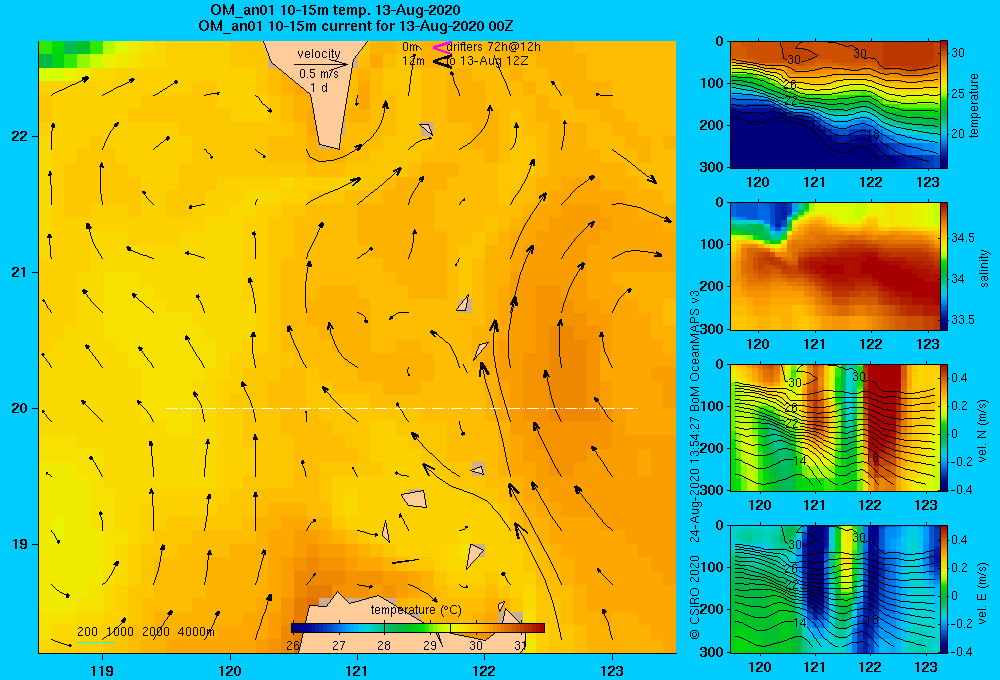The height and width of the screenshot is (680, 1000).
Task: Click the 'temperature (°C)' colorbar title
Action: pos(416,610)
